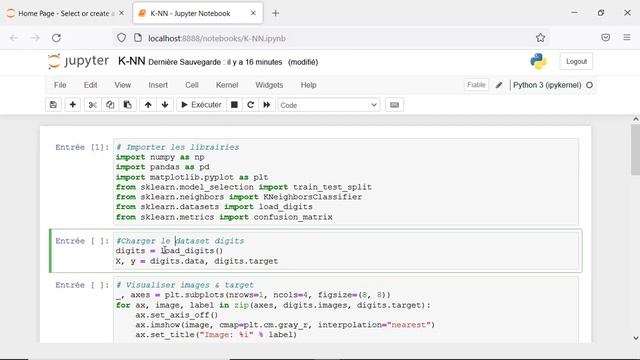640x360 pixels.
Task: Open the Help menu
Action: 309,85
